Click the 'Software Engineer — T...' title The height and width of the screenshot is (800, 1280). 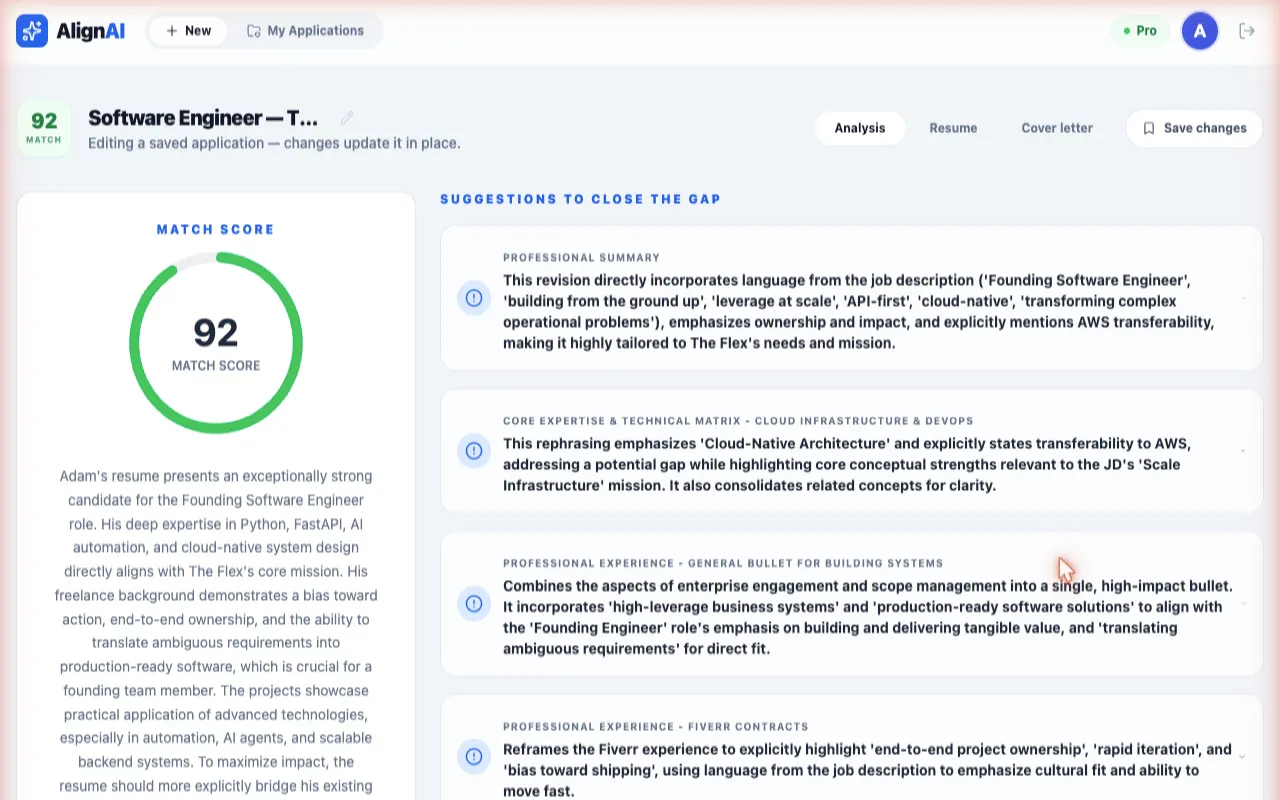click(203, 118)
